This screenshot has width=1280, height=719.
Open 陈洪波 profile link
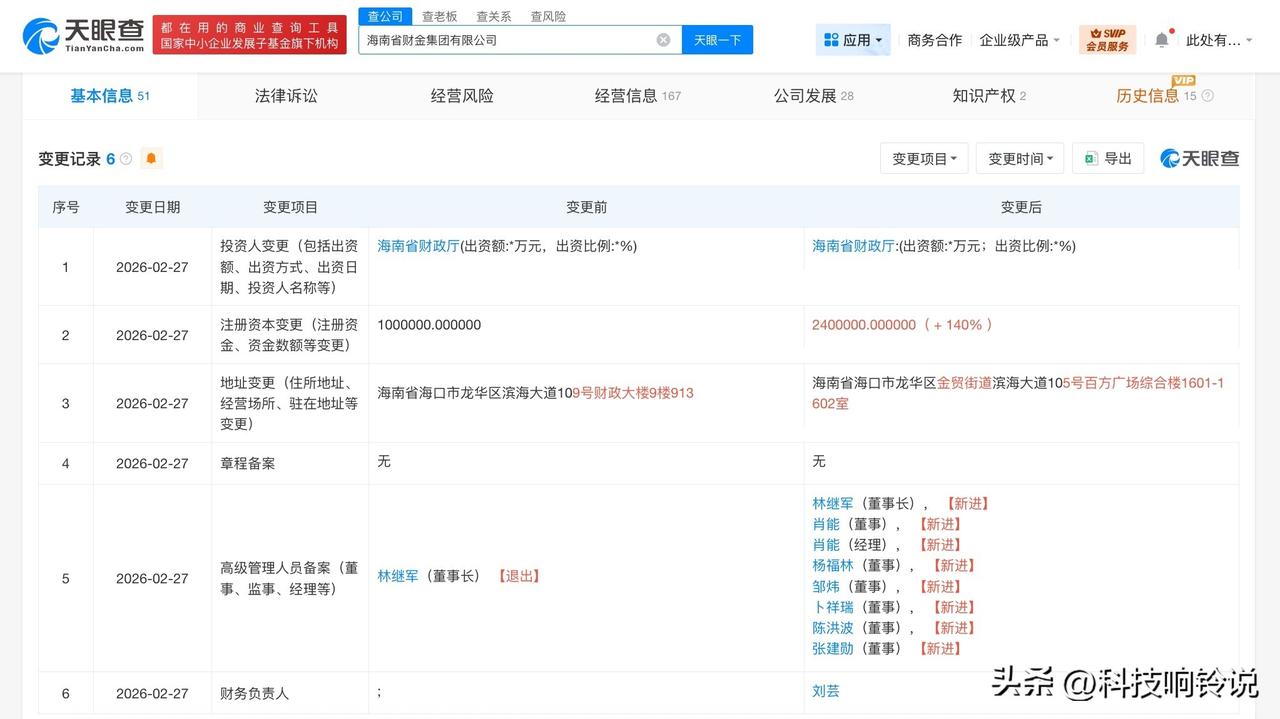tap(833, 628)
